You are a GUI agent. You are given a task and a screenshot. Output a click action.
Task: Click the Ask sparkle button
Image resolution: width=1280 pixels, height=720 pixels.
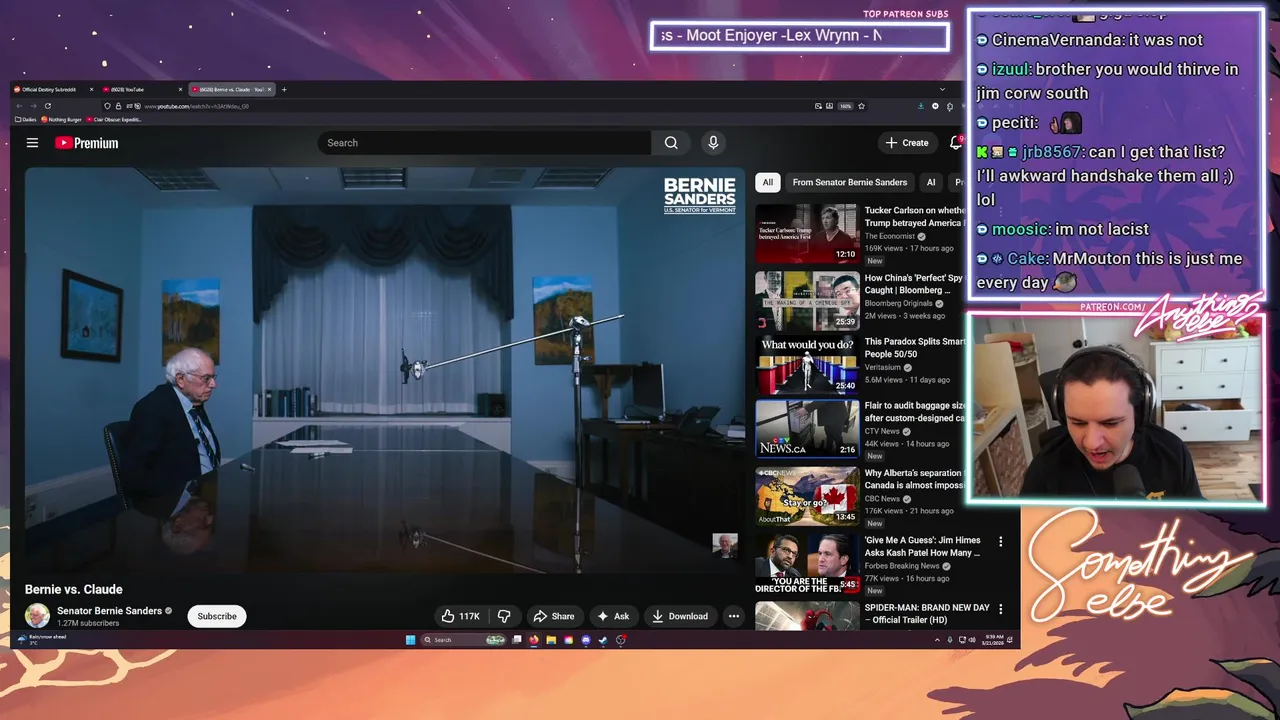613,616
